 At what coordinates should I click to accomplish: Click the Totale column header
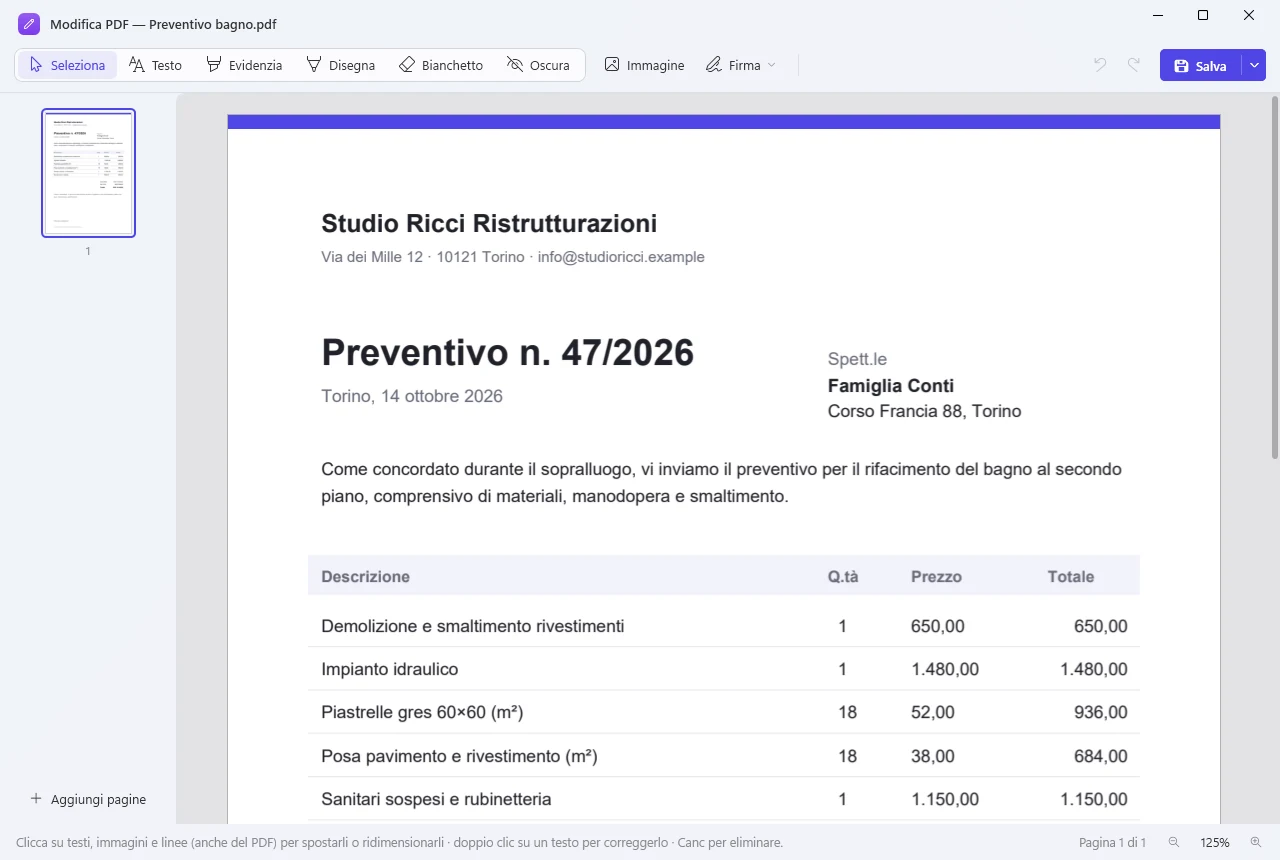[x=1070, y=576]
